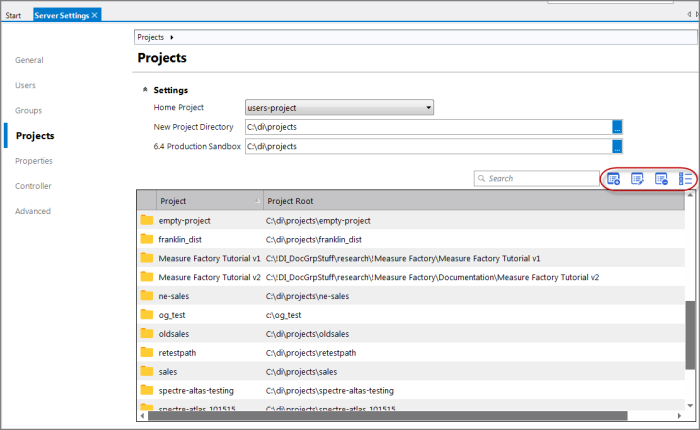Click the path C:\di\projects\oldsales

tap(308, 334)
